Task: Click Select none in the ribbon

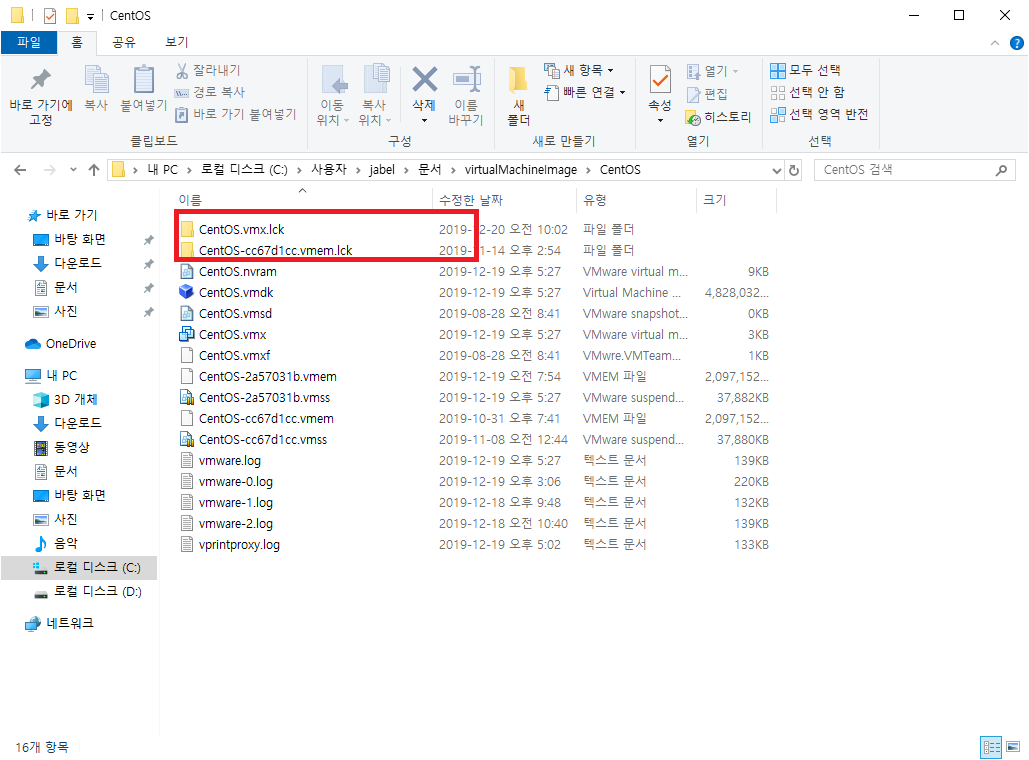Action: pos(807,92)
